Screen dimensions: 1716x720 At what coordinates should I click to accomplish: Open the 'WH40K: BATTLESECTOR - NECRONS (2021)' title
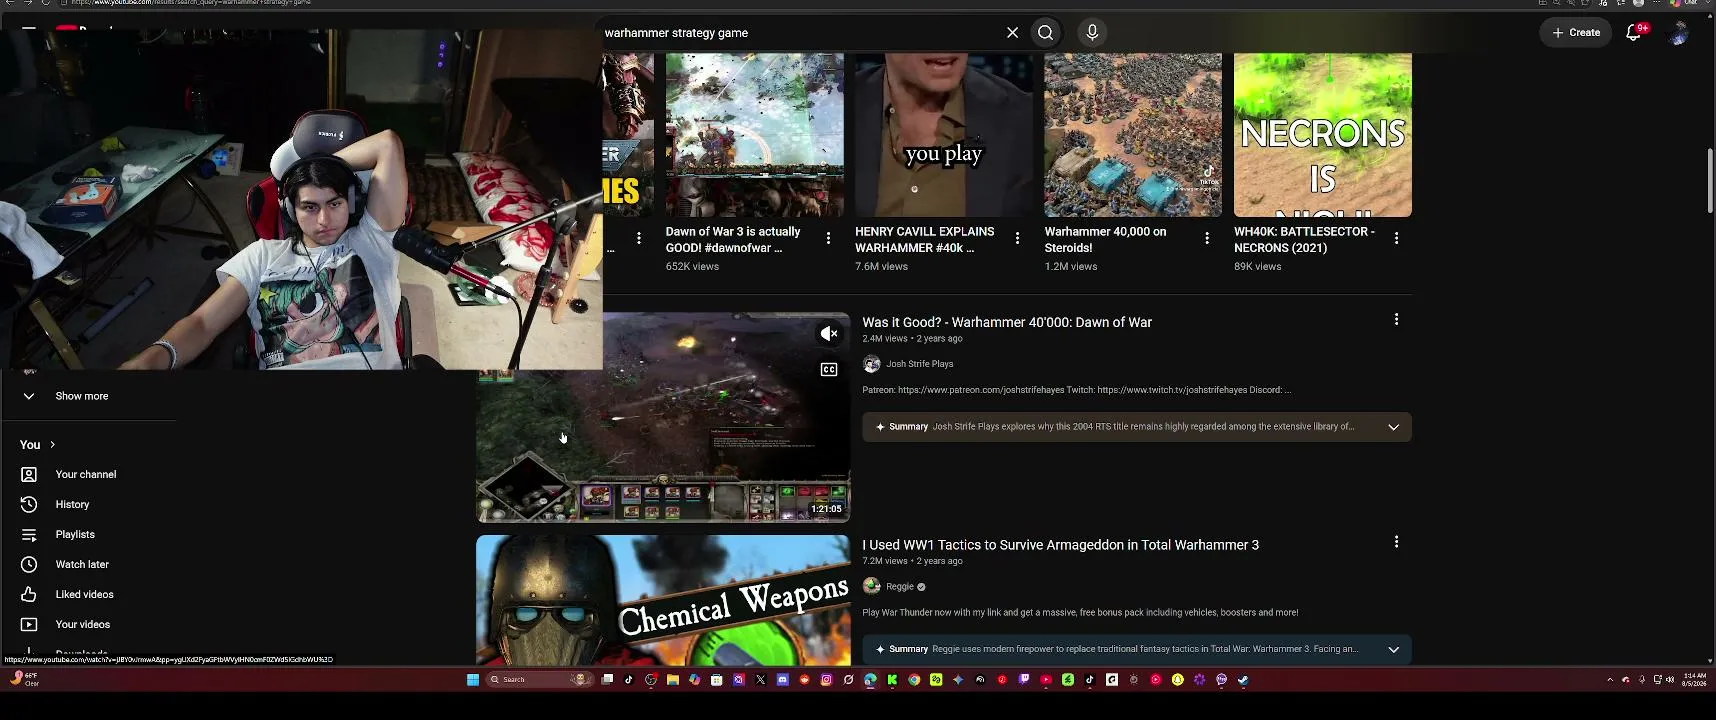[1304, 240]
